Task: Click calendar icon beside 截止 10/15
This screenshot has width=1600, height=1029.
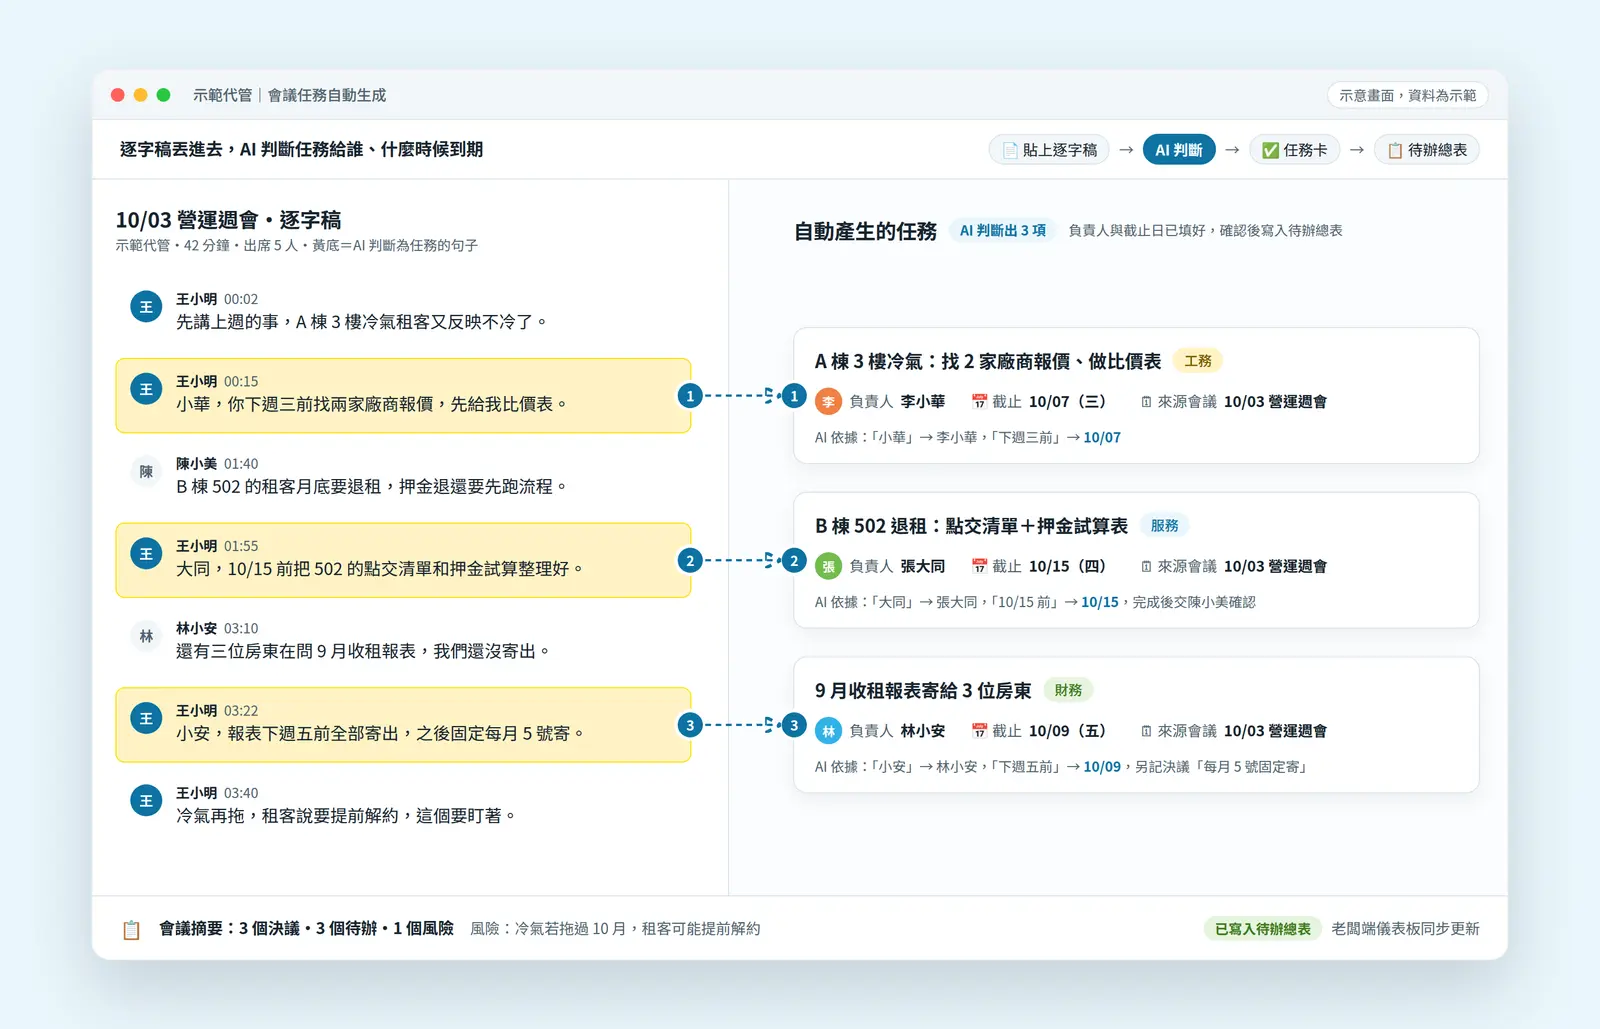Action: pyautogui.click(x=979, y=567)
